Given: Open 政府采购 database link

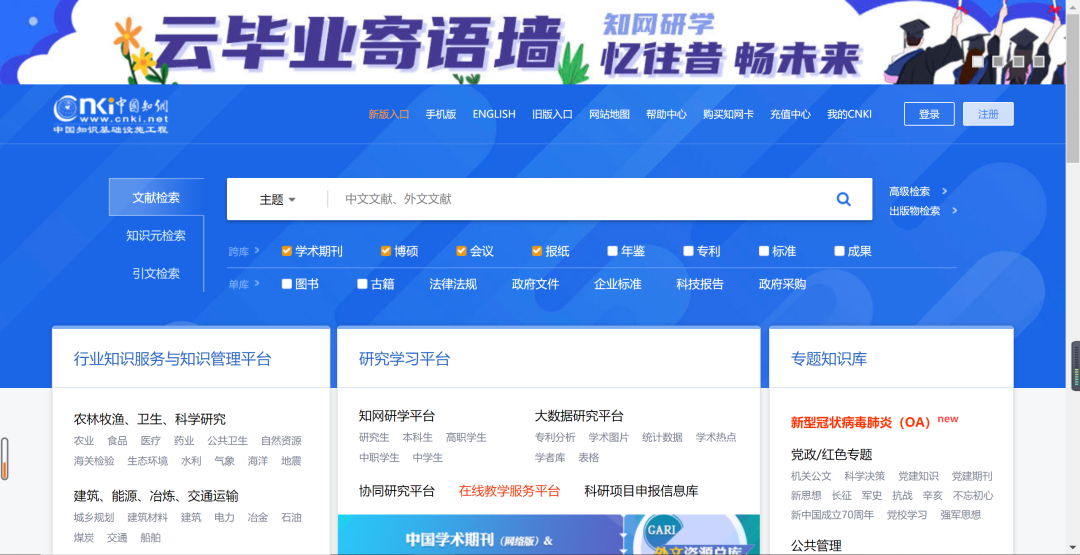Looking at the screenshot, I should pyautogui.click(x=782, y=284).
